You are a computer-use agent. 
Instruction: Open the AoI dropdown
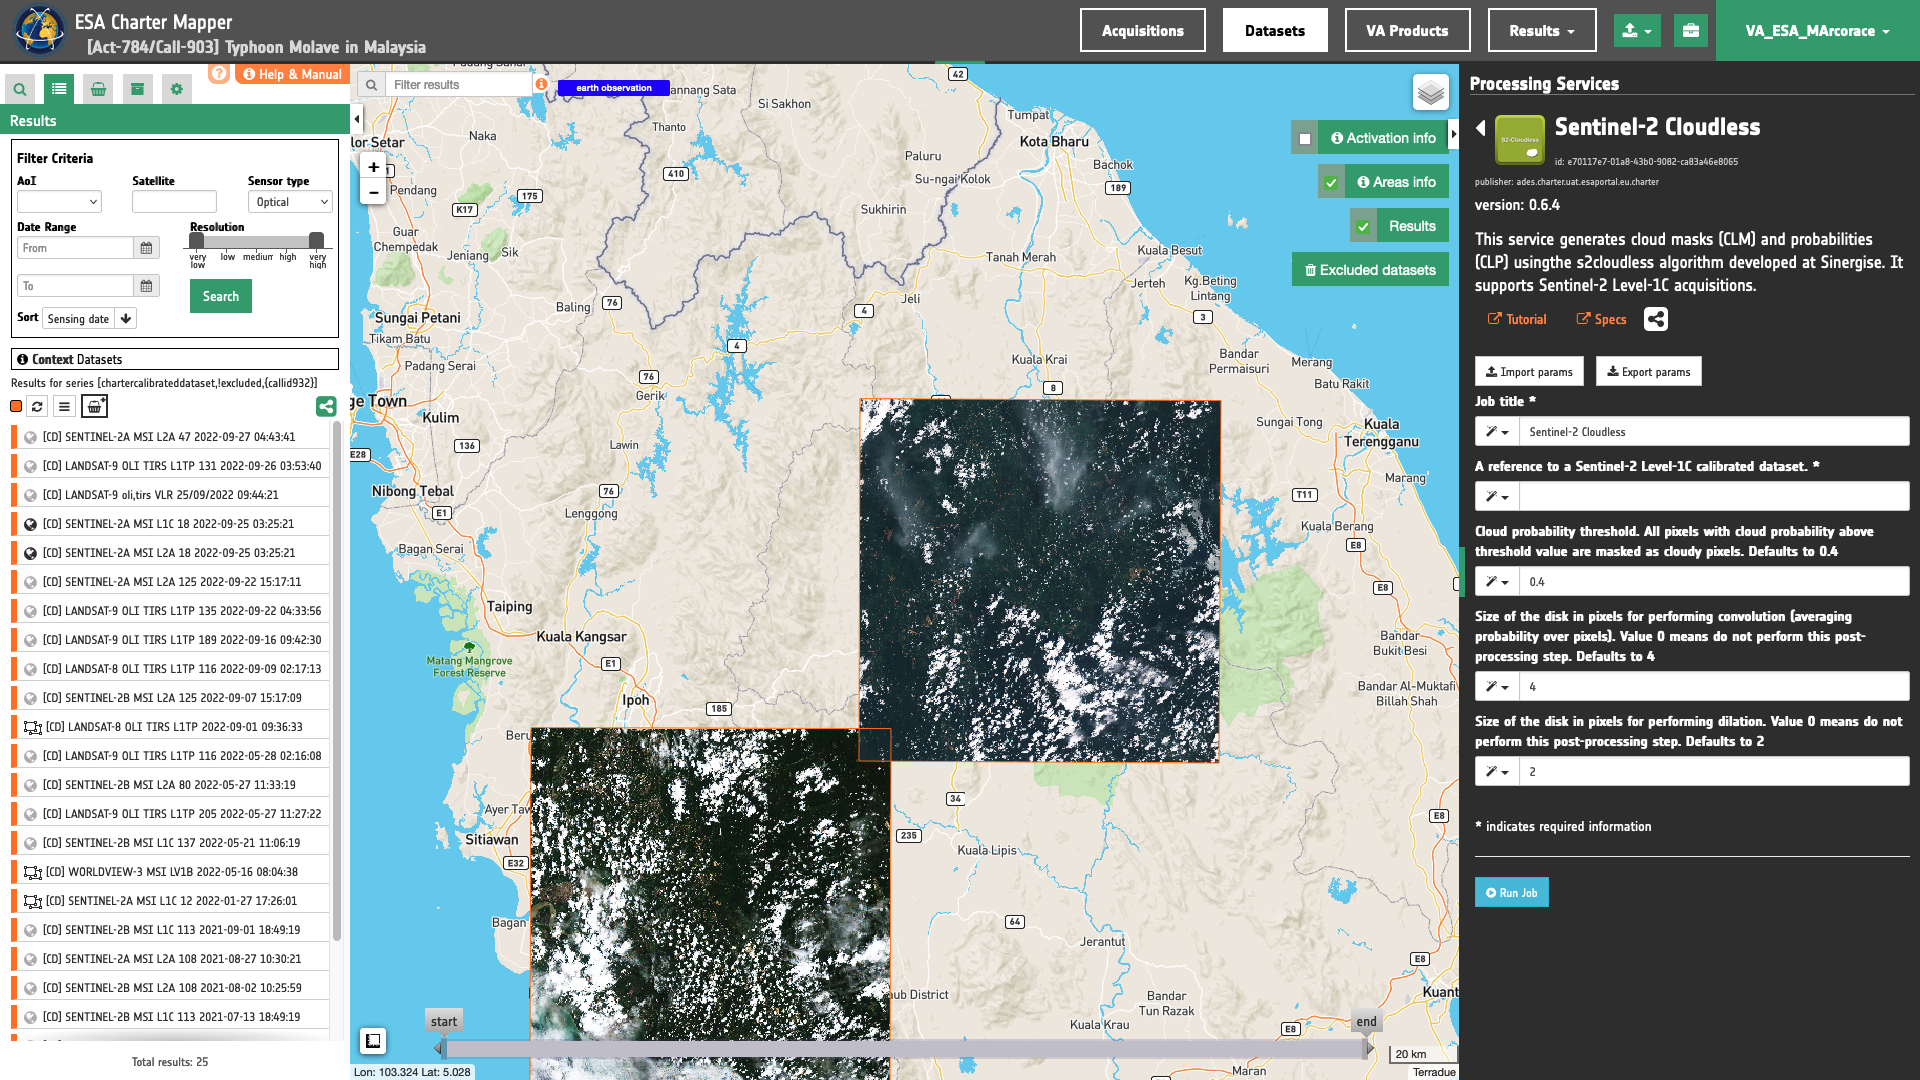tap(59, 202)
